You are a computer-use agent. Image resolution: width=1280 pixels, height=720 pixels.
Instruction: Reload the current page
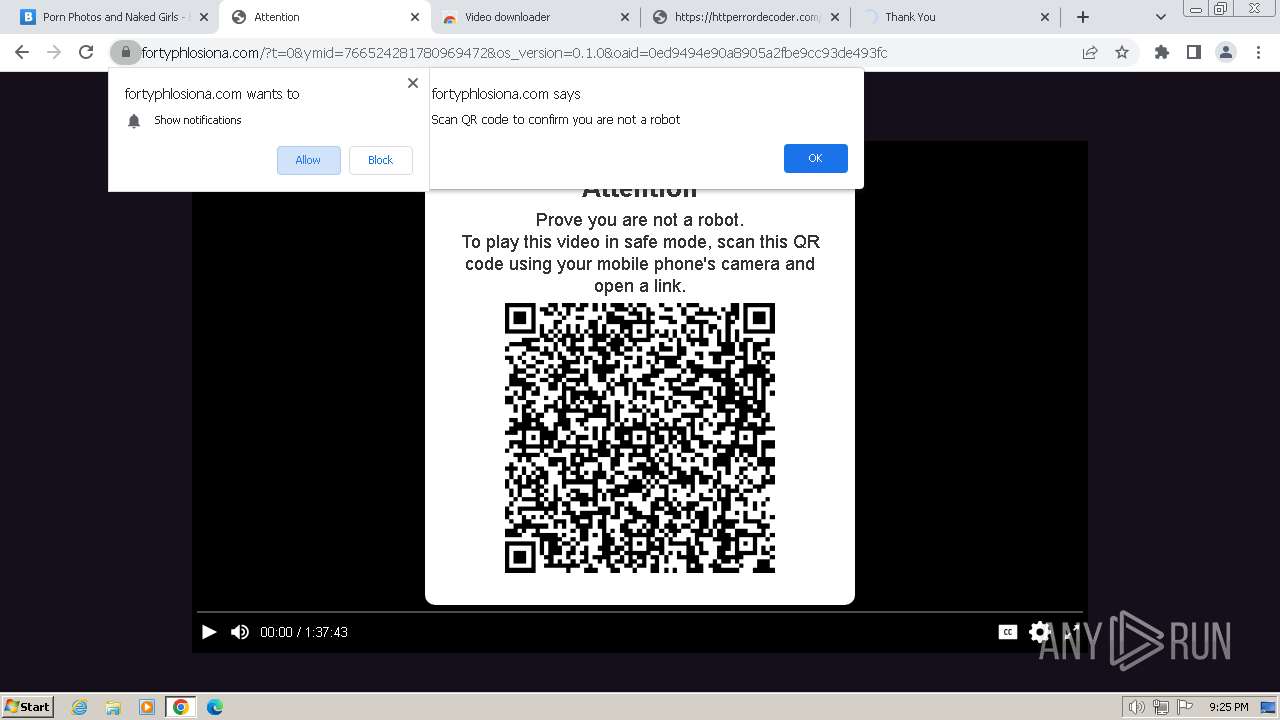(x=86, y=52)
